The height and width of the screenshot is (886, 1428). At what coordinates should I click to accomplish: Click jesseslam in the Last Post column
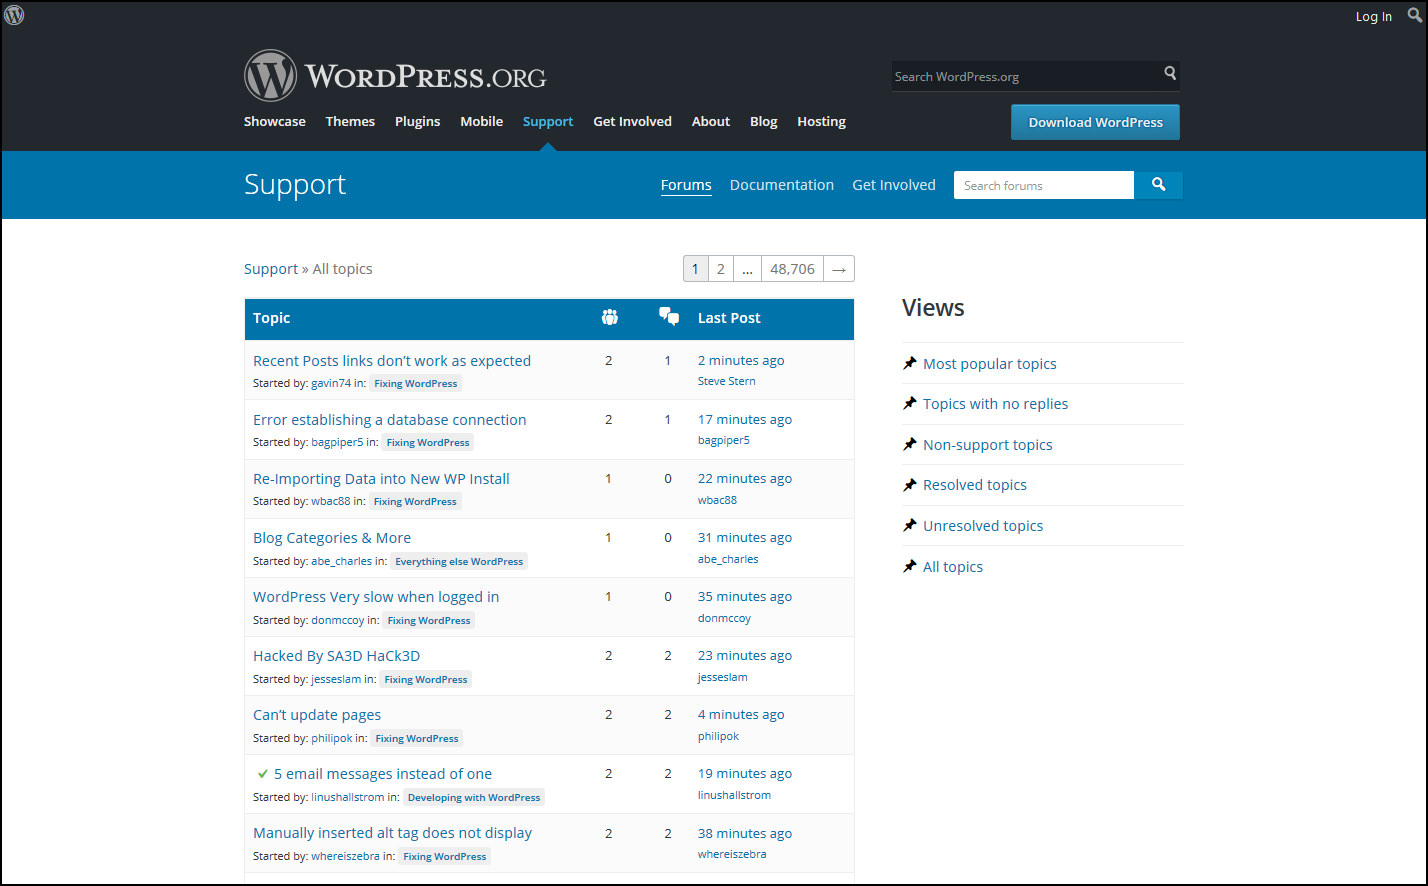pos(723,677)
